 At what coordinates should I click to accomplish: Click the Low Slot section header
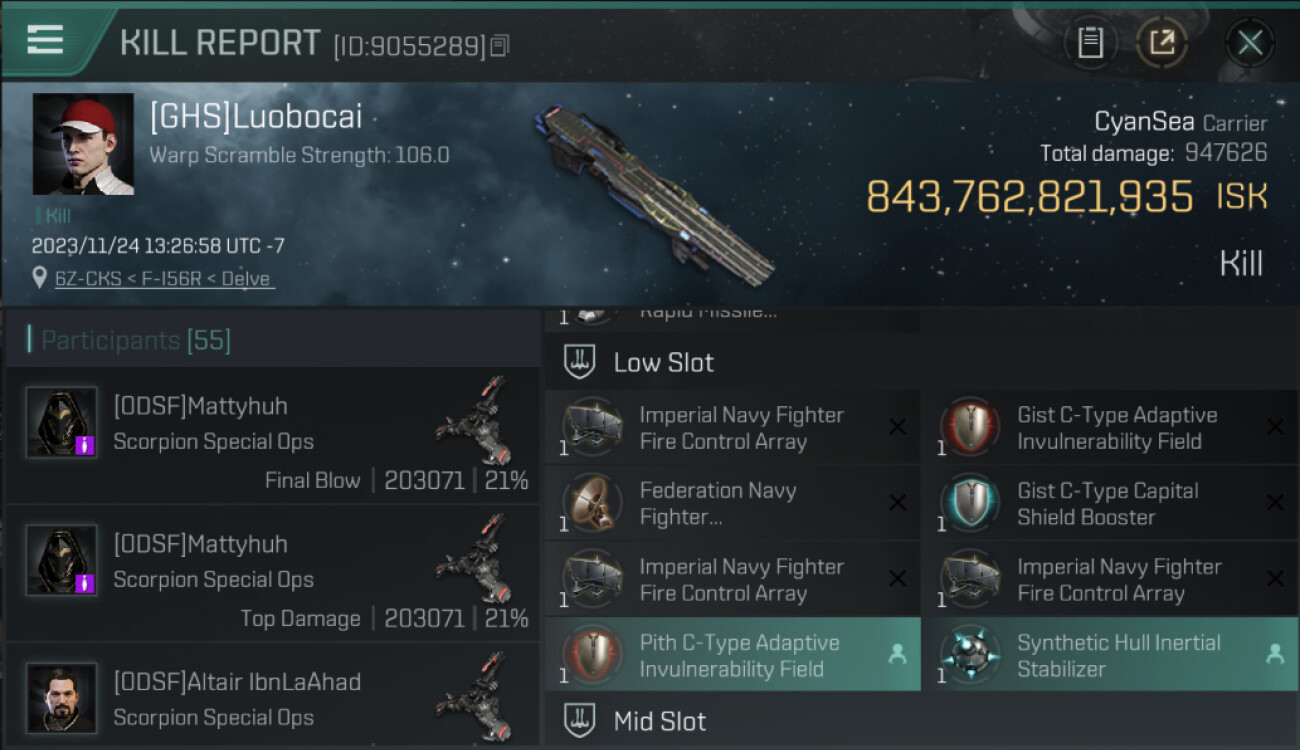pyautogui.click(x=663, y=362)
